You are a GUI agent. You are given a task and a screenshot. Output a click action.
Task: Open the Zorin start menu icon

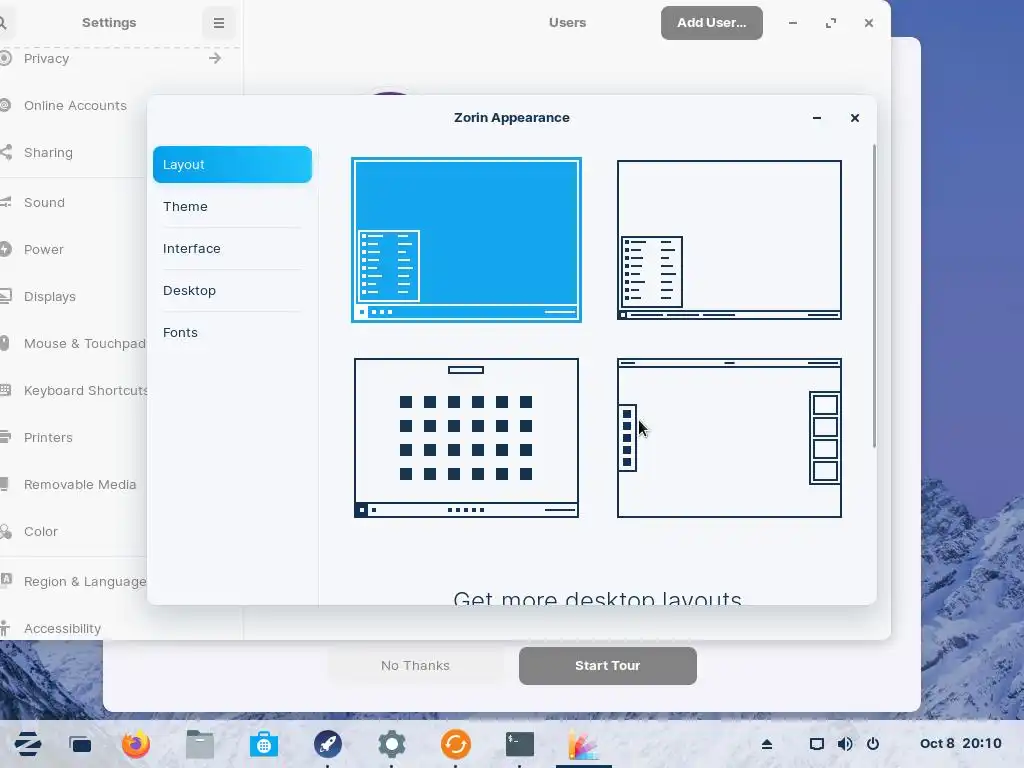(27, 744)
